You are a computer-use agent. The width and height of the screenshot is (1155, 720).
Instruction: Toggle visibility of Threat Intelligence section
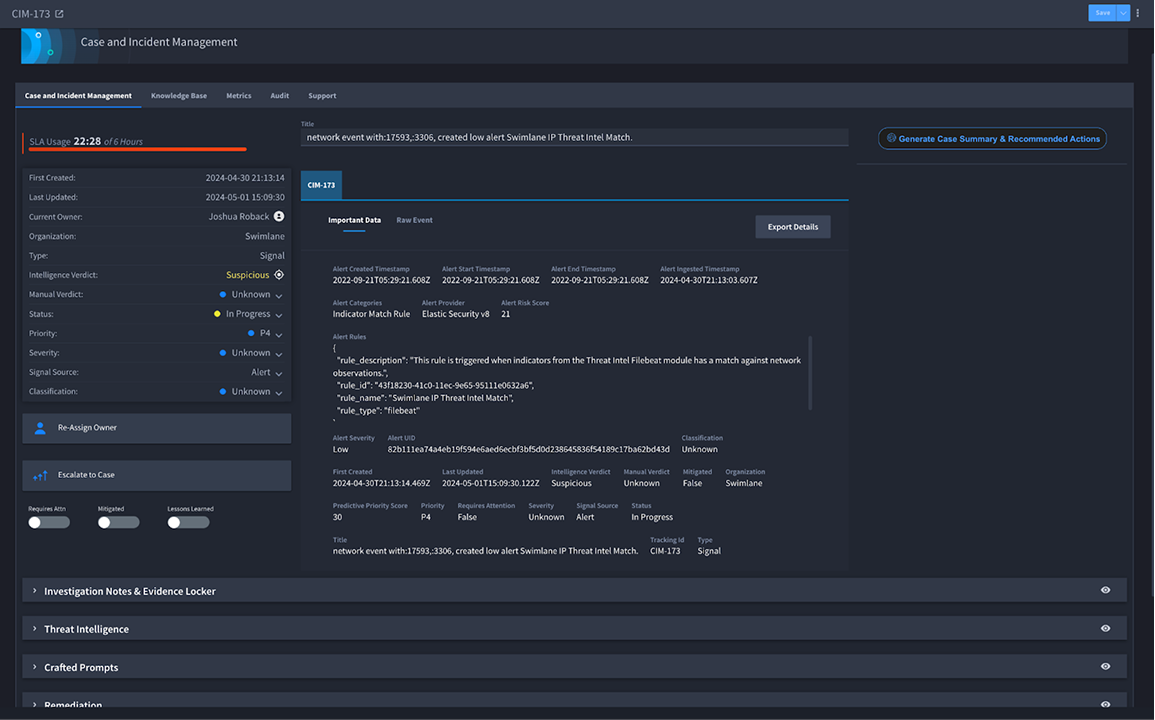(1106, 629)
